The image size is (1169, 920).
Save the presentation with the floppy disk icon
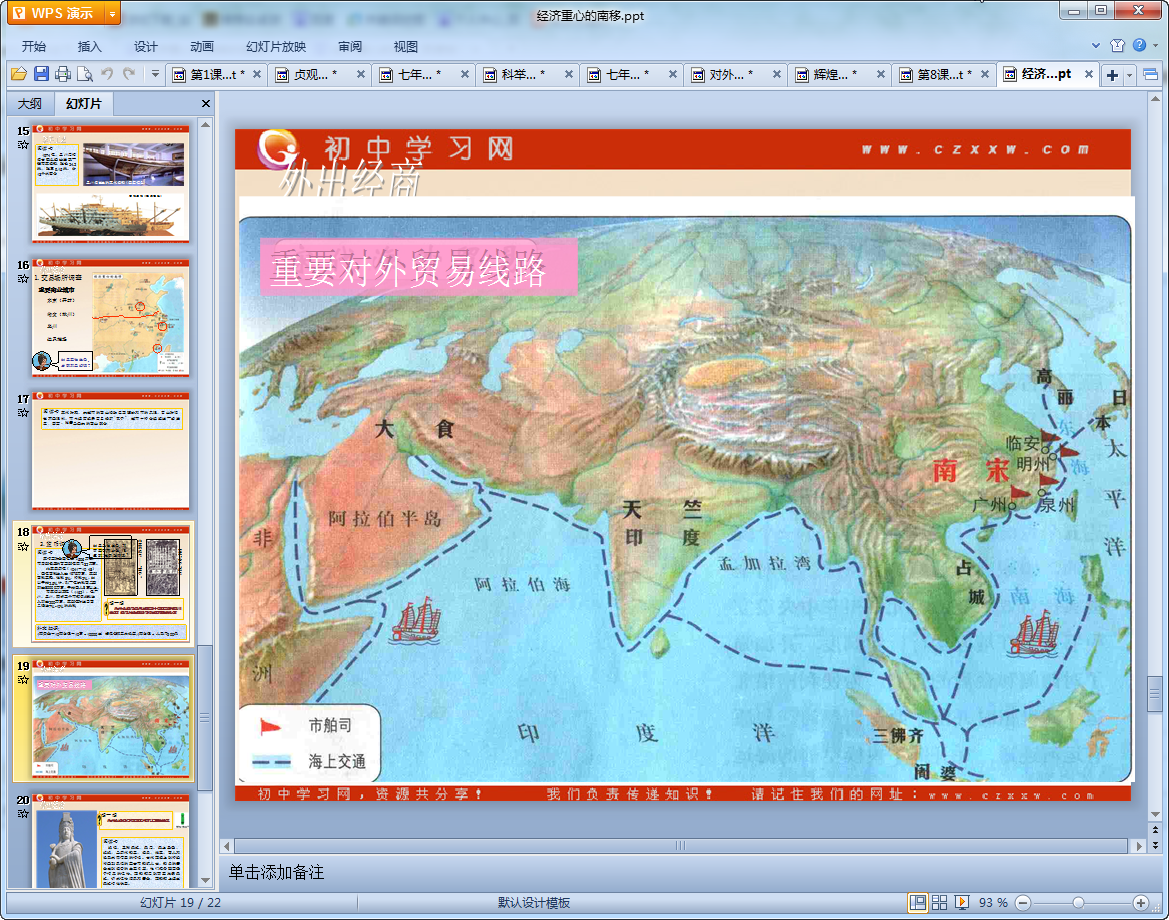pos(41,74)
